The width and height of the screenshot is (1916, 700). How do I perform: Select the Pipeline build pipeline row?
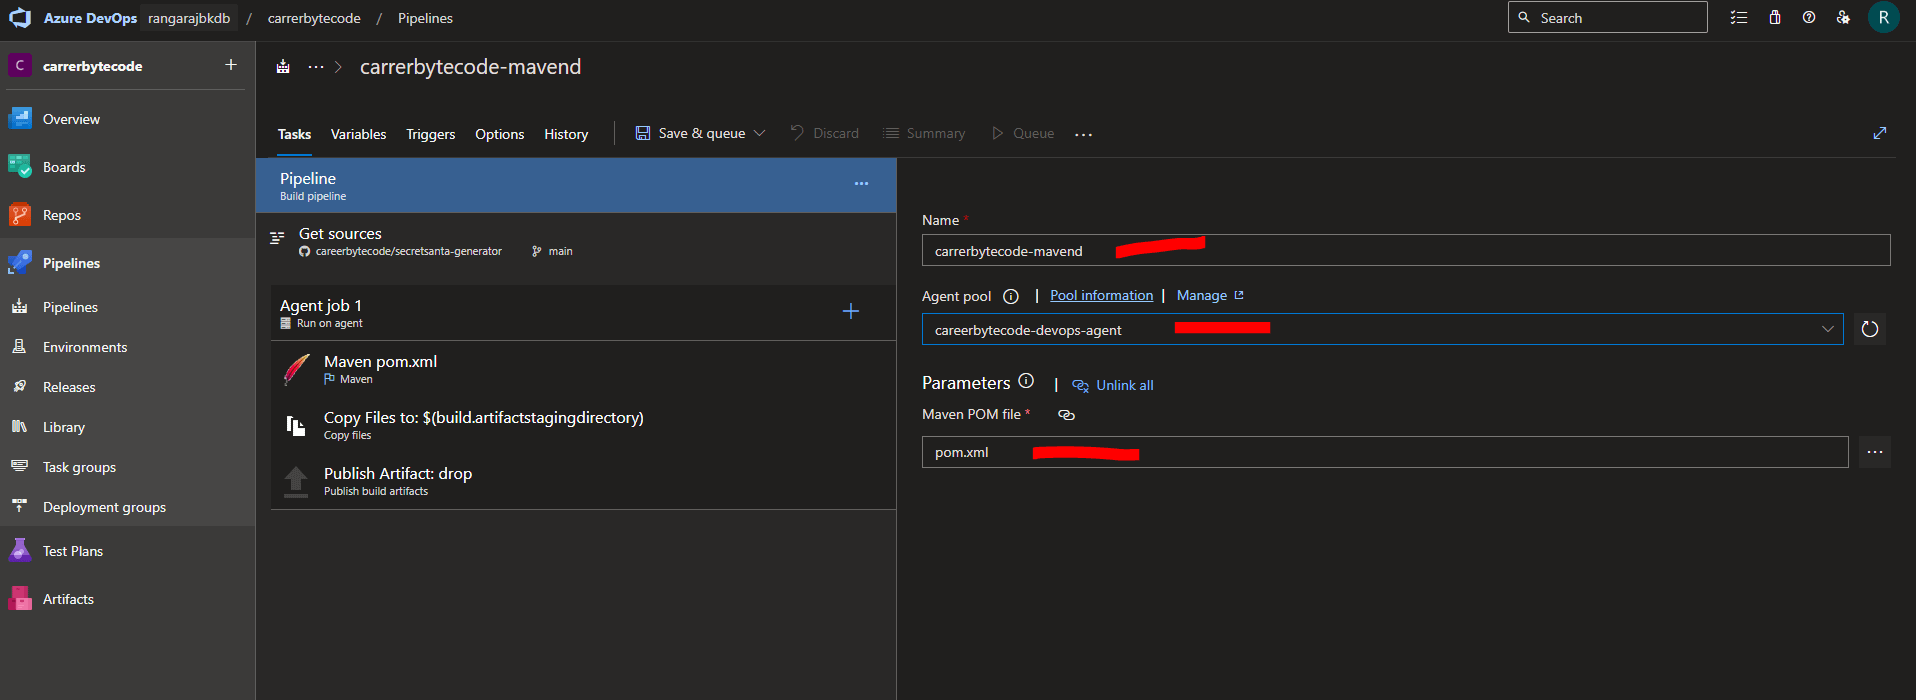pyautogui.click(x=576, y=185)
